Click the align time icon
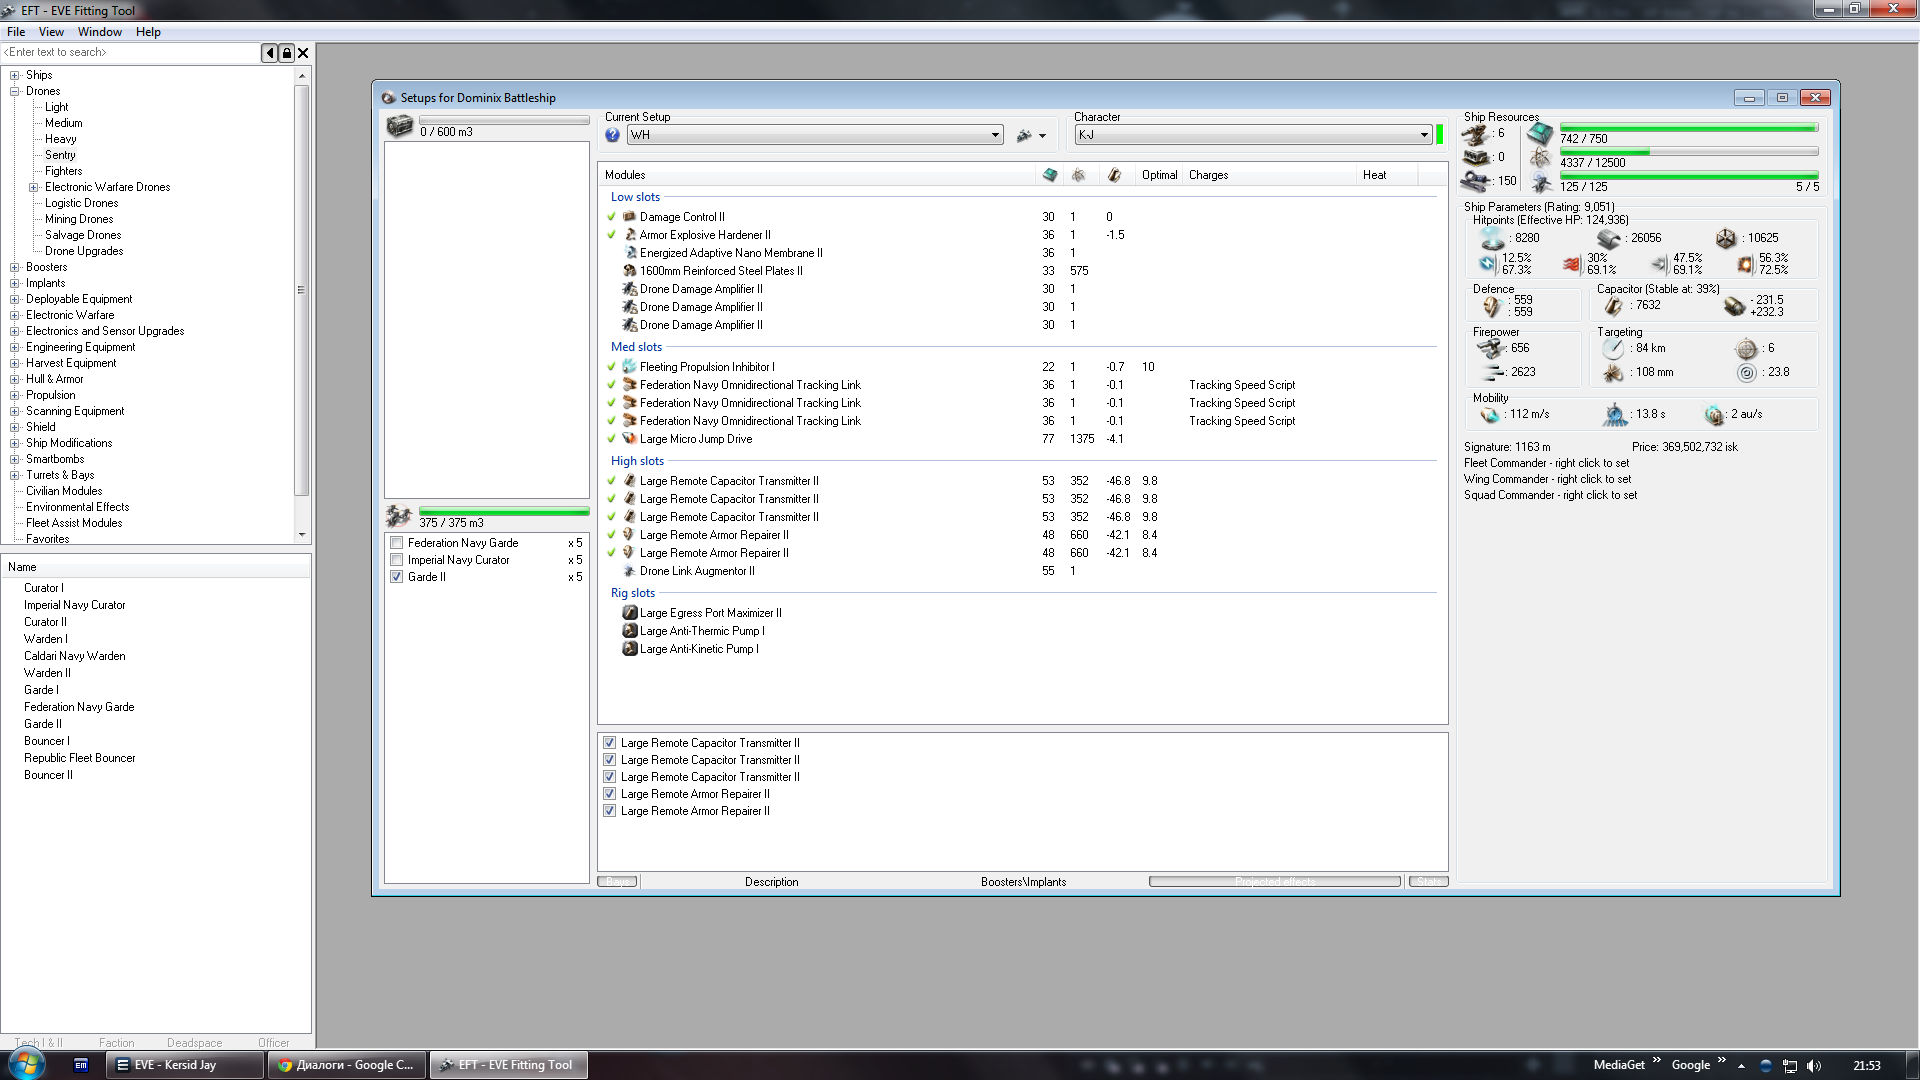The width and height of the screenshot is (1920, 1080). pyautogui.click(x=1615, y=415)
